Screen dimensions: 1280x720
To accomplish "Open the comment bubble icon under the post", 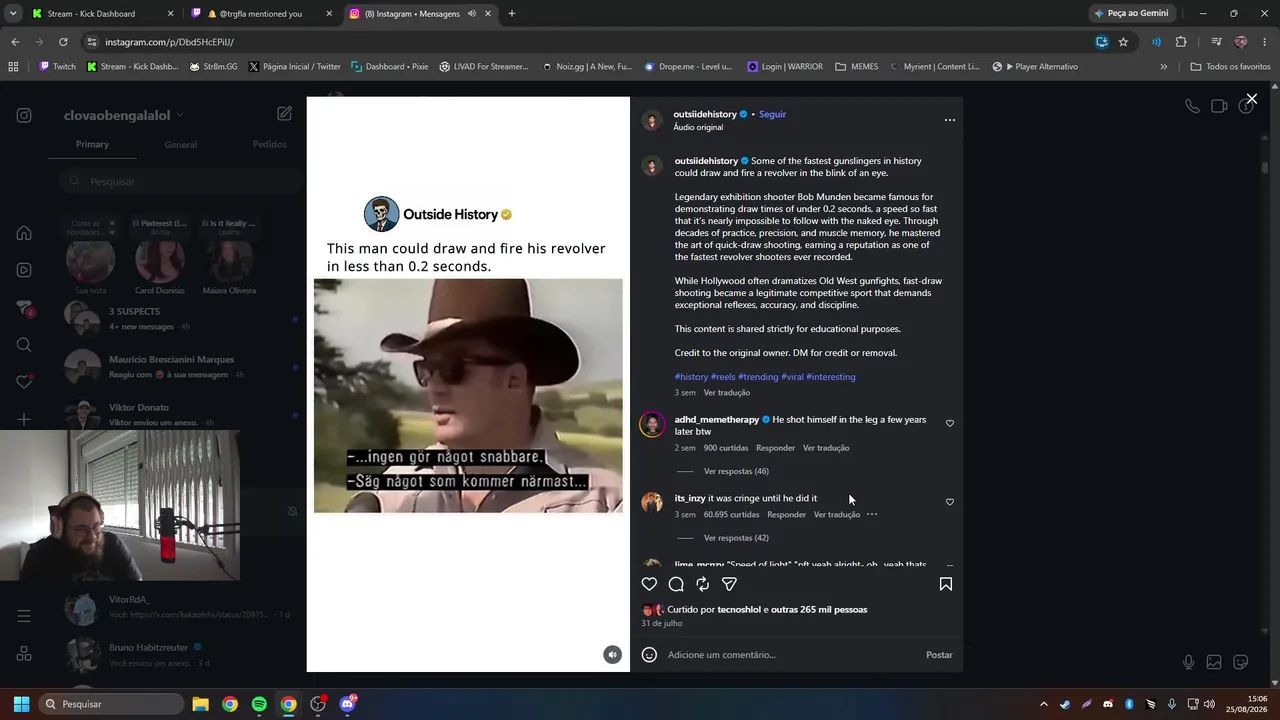I will click(x=676, y=584).
